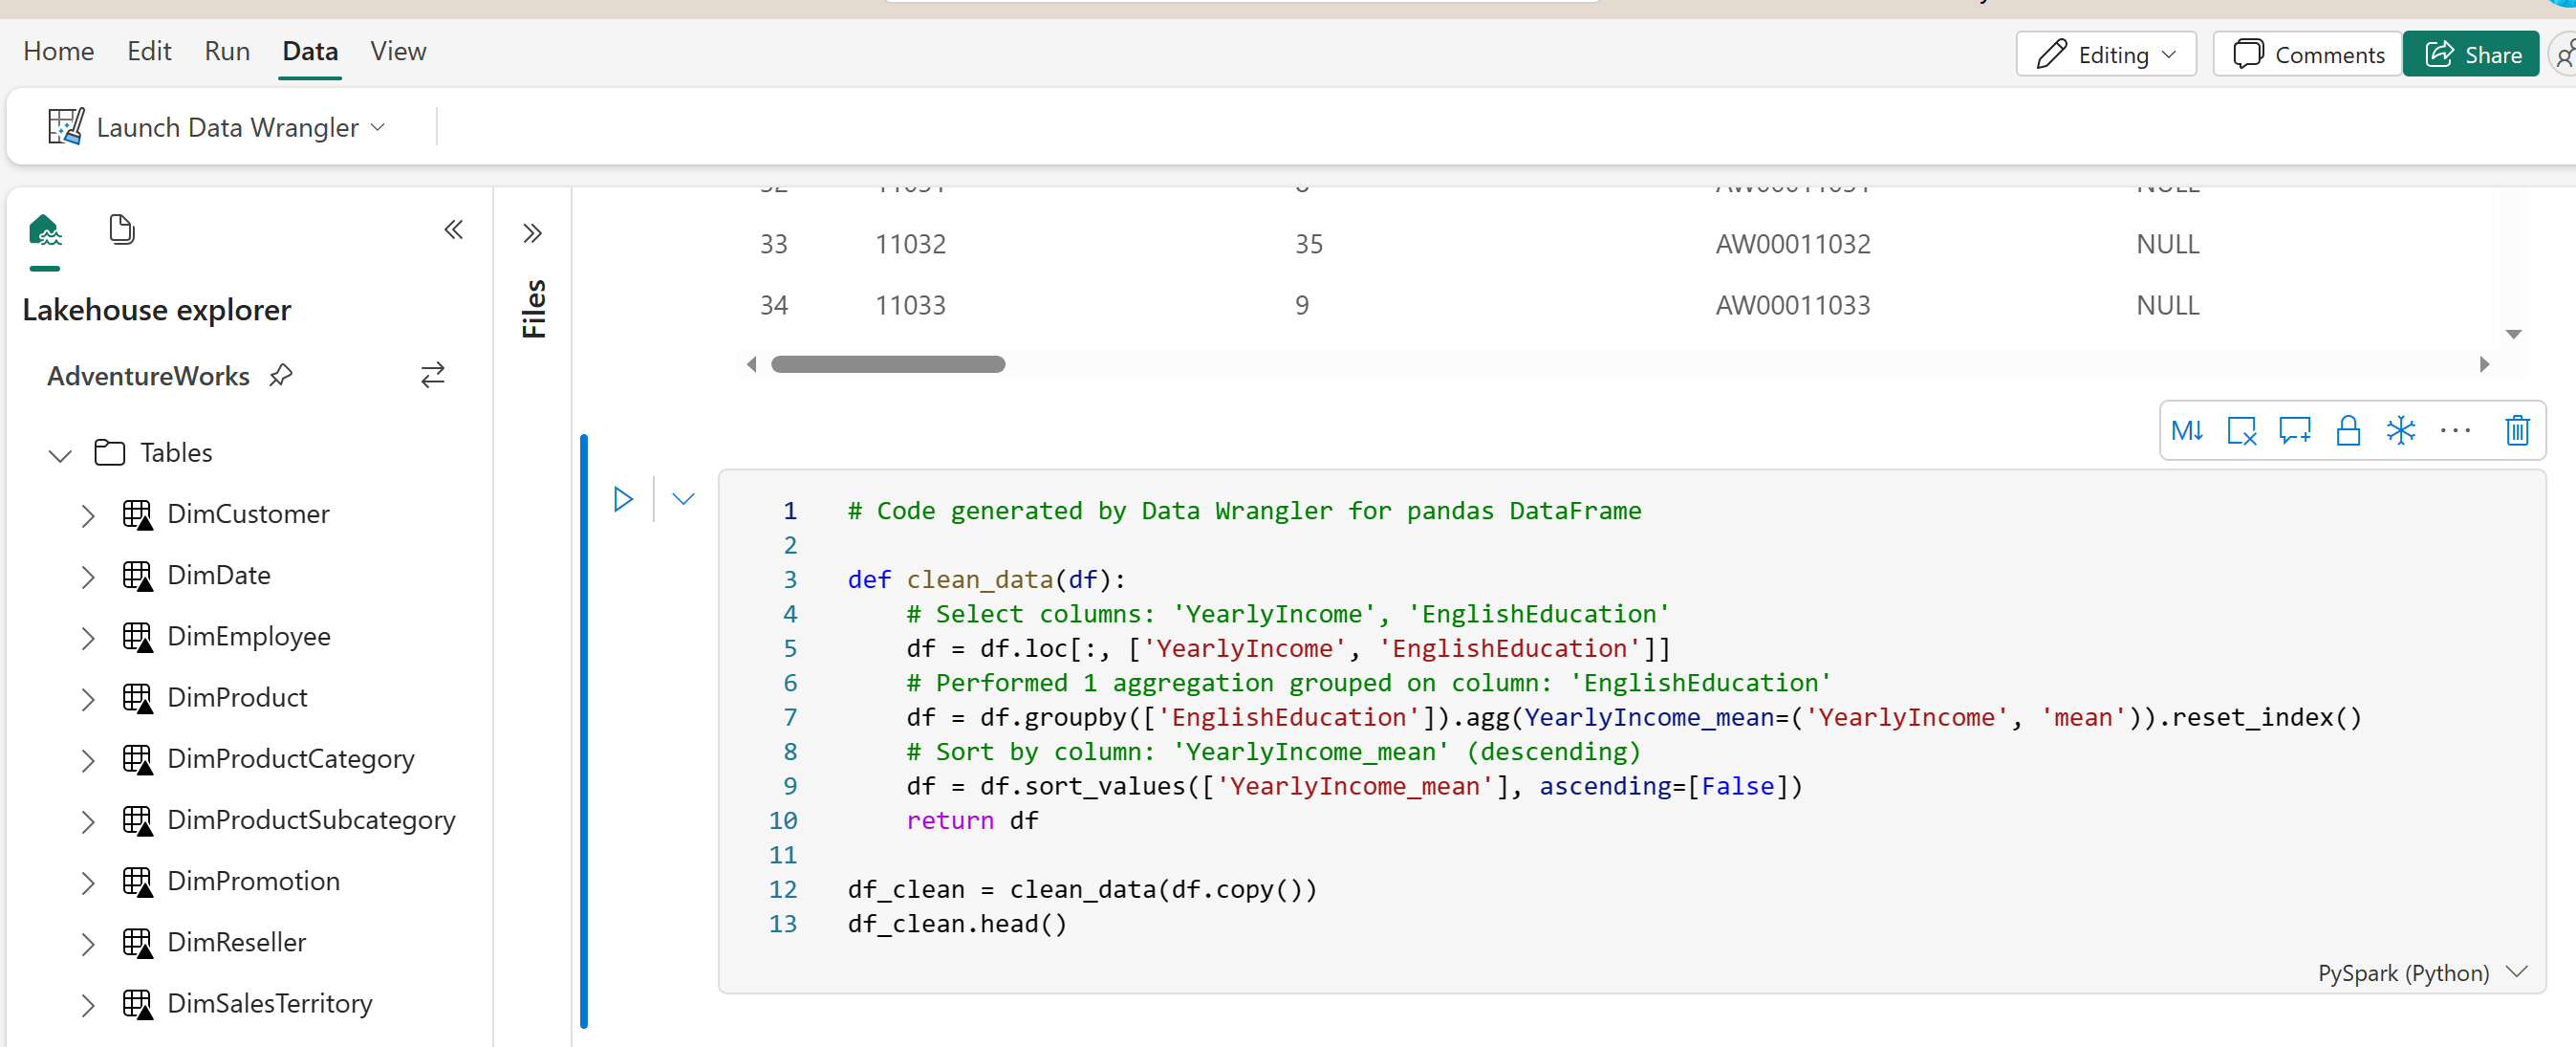
Task: Collapse the Lakehouse explorer pane
Action: coord(453,229)
